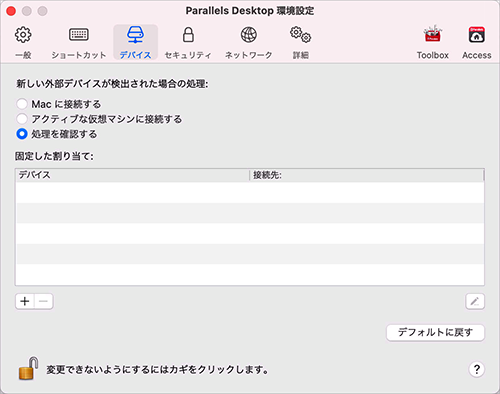The height and width of the screenshot is (394, 500).
Task: Close the preferences window with red button
Action: [x=11, y=11]
